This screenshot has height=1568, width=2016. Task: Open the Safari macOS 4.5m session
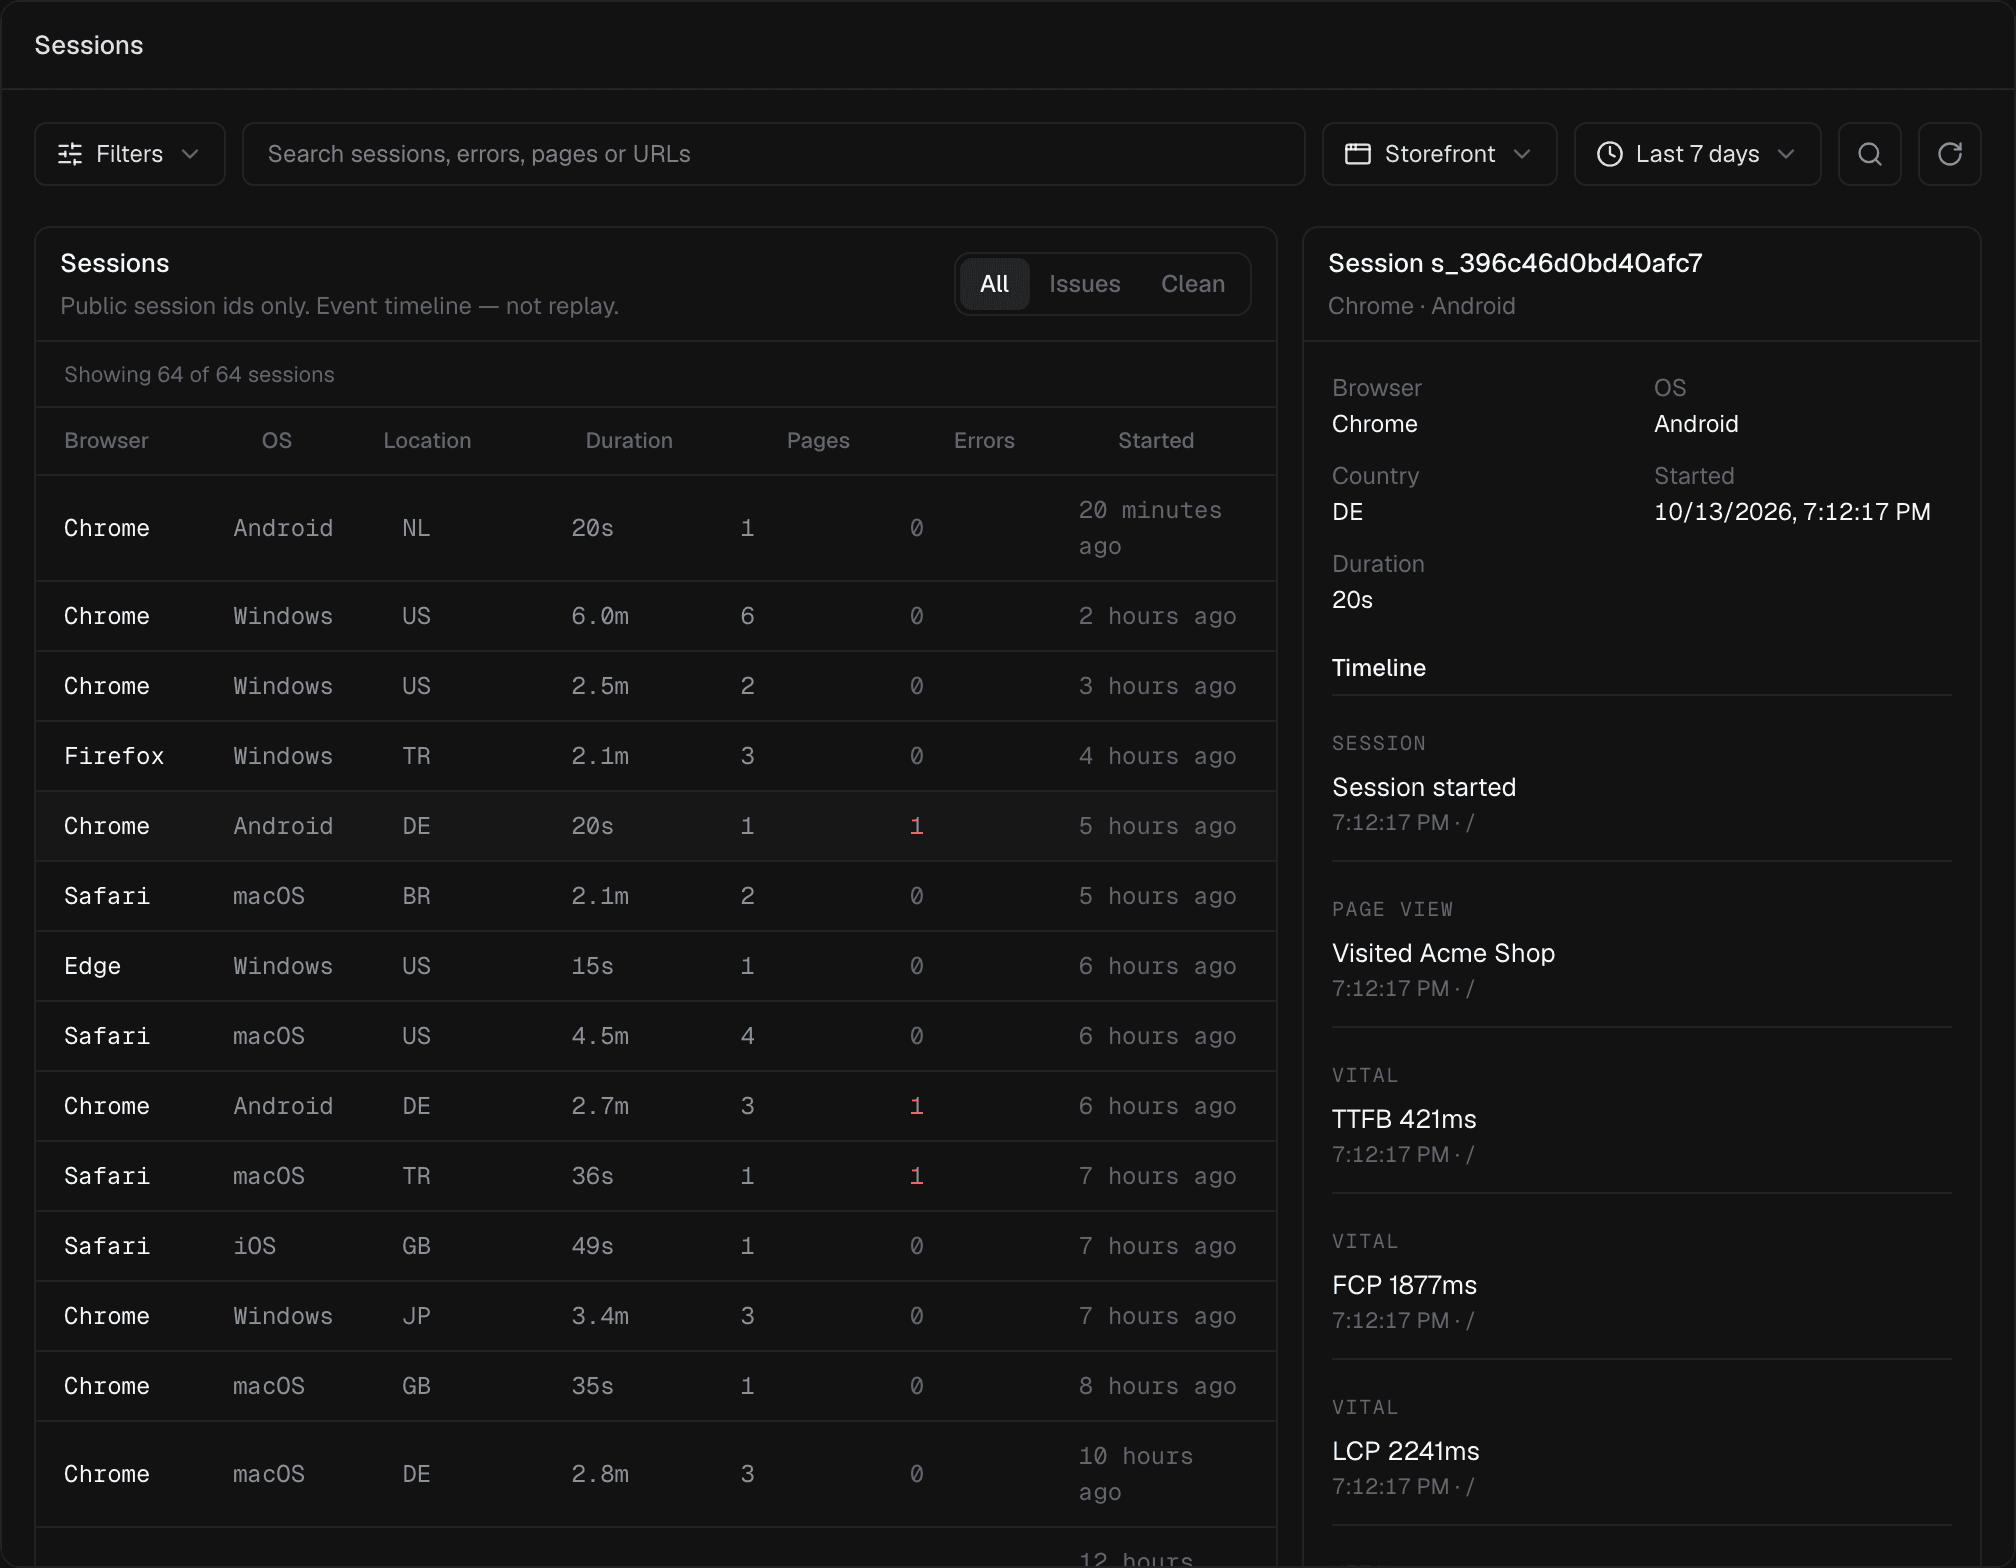pyautogui.click(x=656, y=1036)
